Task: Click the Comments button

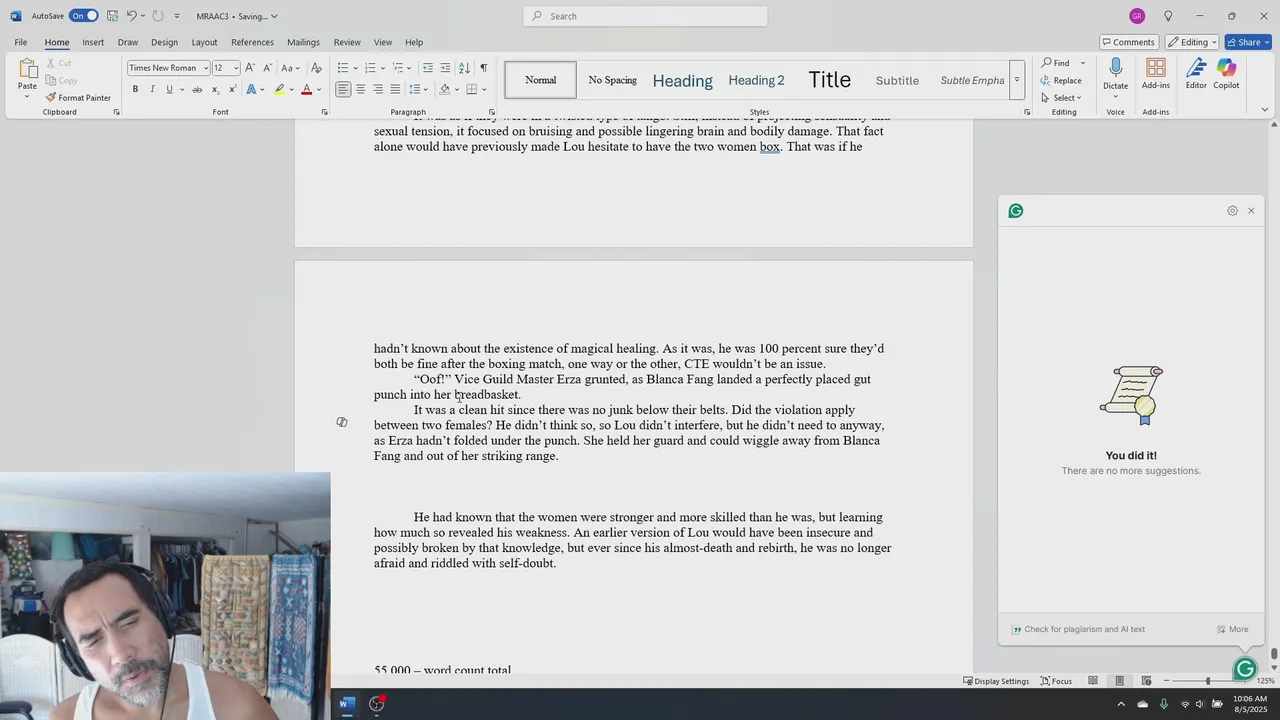Action: [1129, 42]
